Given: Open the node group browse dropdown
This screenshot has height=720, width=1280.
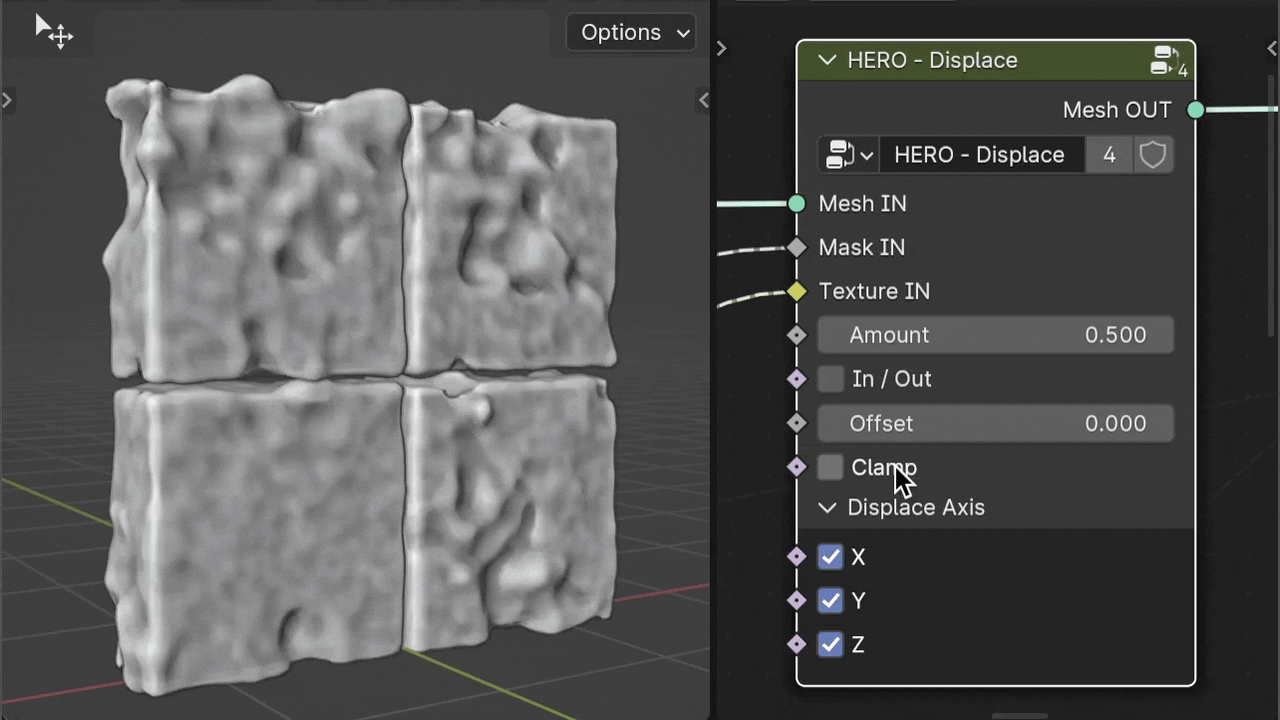Looking at the screenshot, I should (848, 155).
